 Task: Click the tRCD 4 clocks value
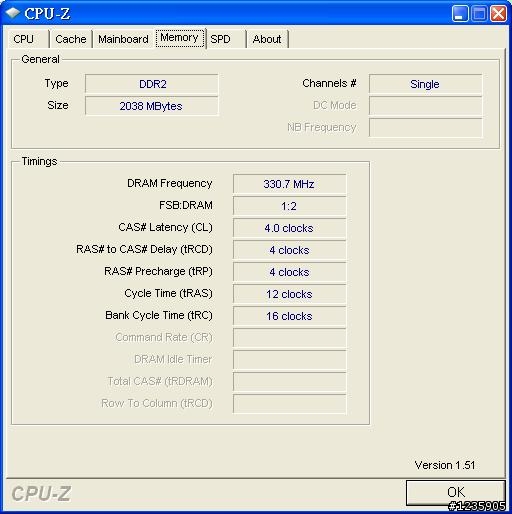coord(289,250)
